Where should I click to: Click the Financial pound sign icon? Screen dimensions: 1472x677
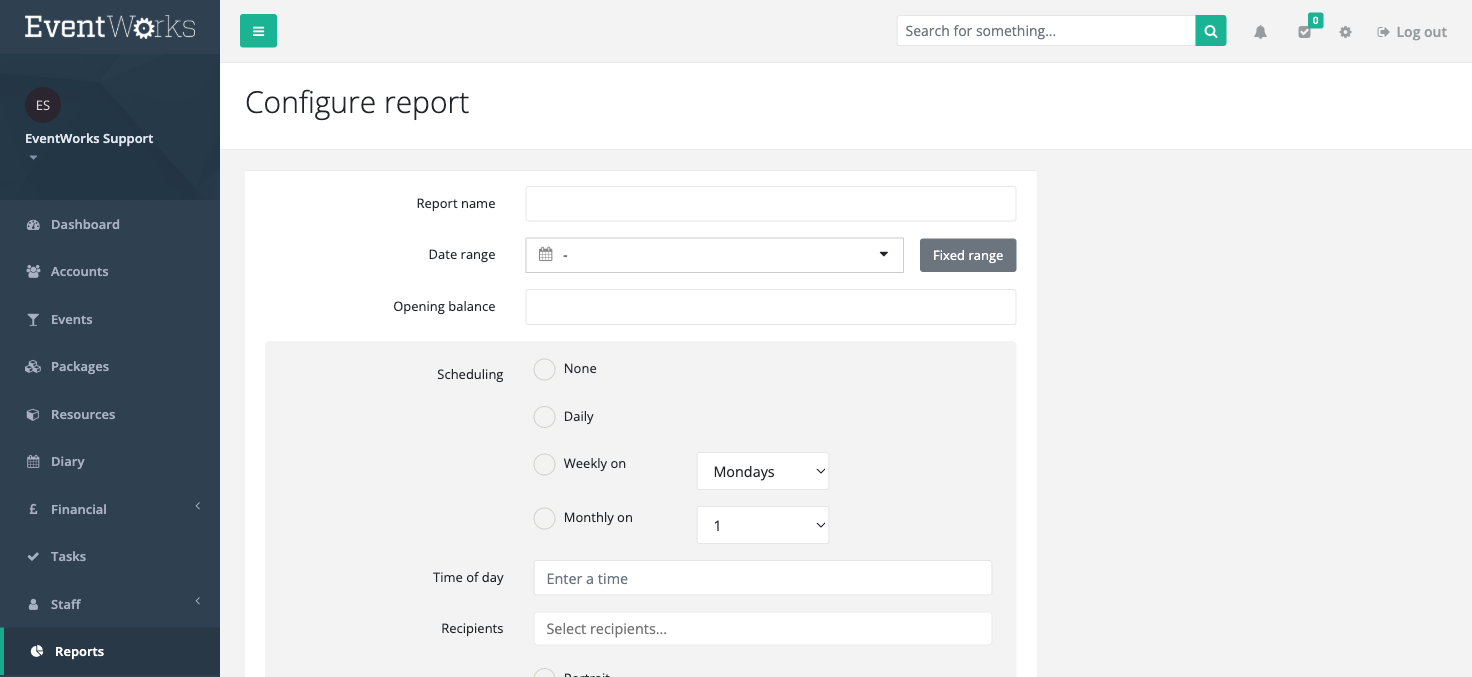pyautogui.click(x=32, y=510)
